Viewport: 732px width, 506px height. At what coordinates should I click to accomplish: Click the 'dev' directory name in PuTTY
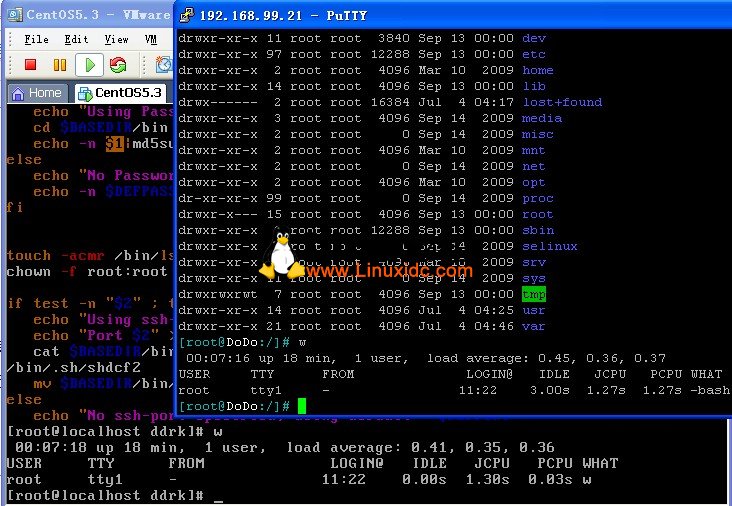point(534,38)
